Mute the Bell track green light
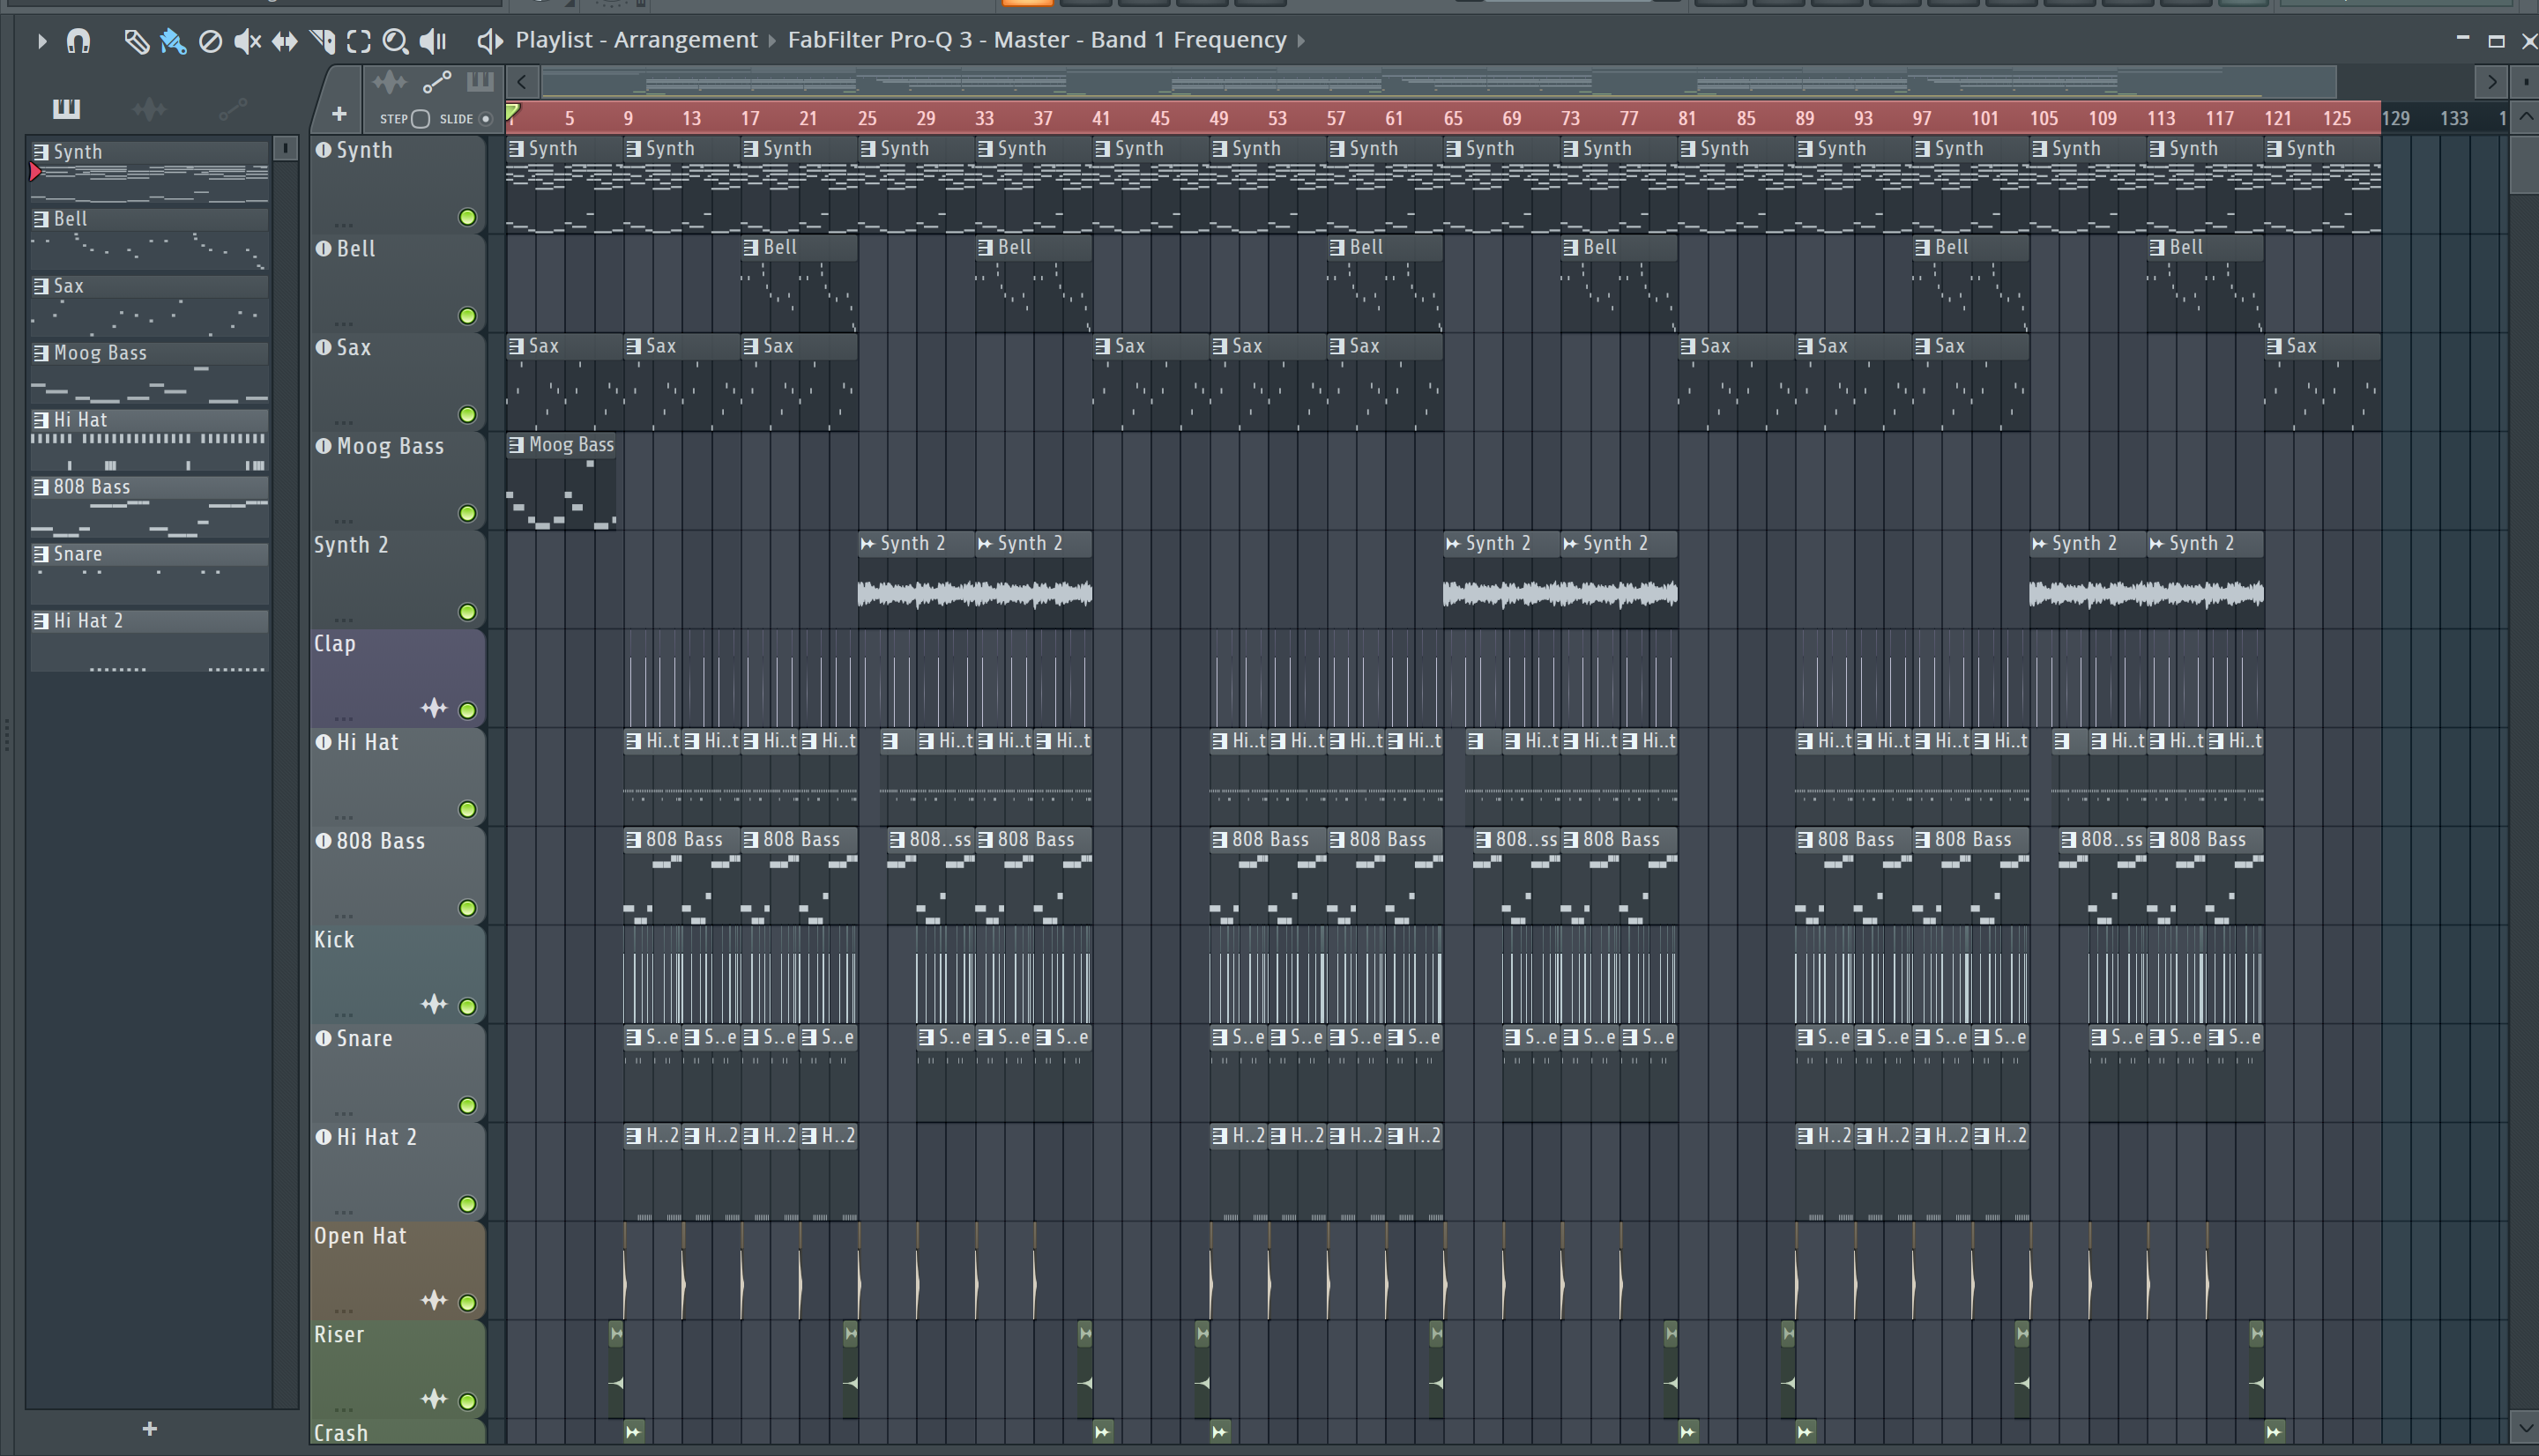 tap(467, 316)
